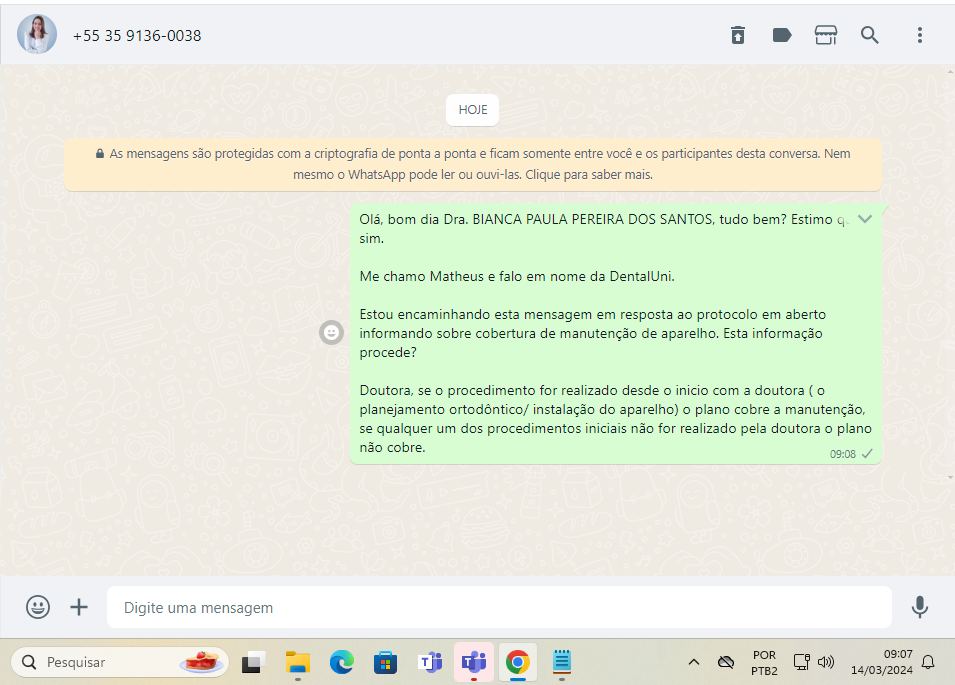Show hidden system tray icons chevron
This screenshot has width=955, height=685.
[694, 662]
